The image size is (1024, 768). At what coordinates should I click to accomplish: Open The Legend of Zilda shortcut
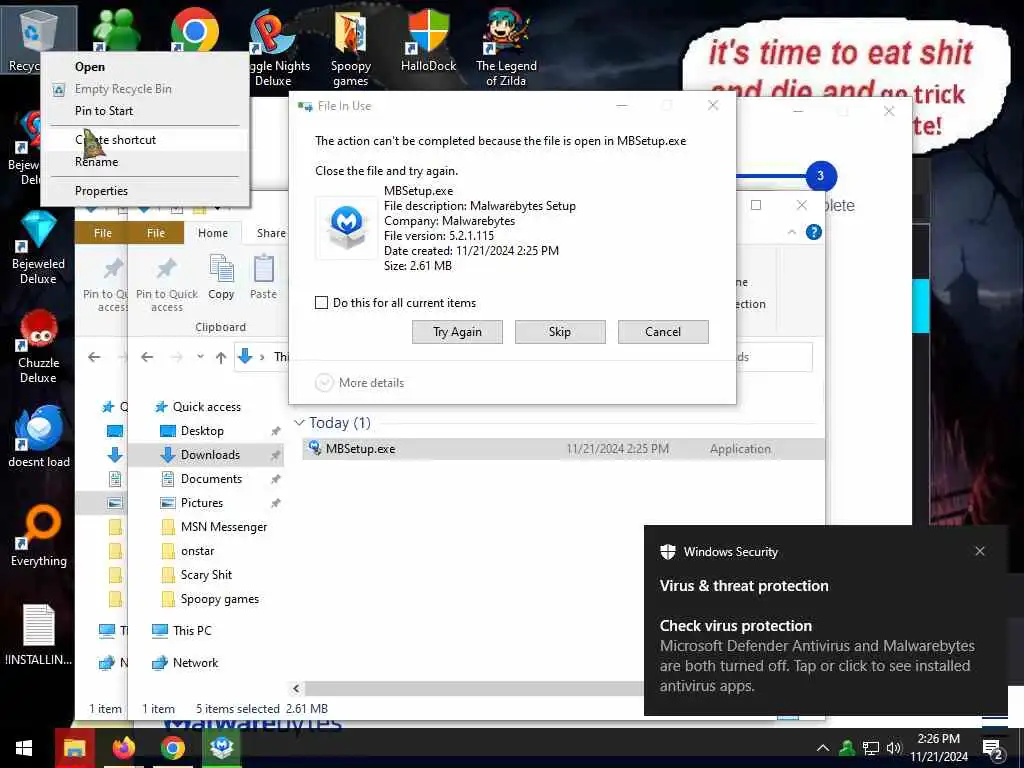click(506, 48)
